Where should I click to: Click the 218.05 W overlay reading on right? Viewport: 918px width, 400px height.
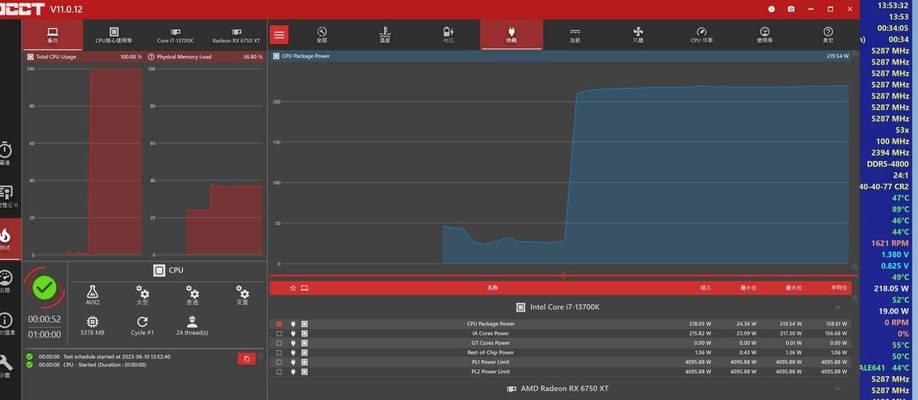891,288
